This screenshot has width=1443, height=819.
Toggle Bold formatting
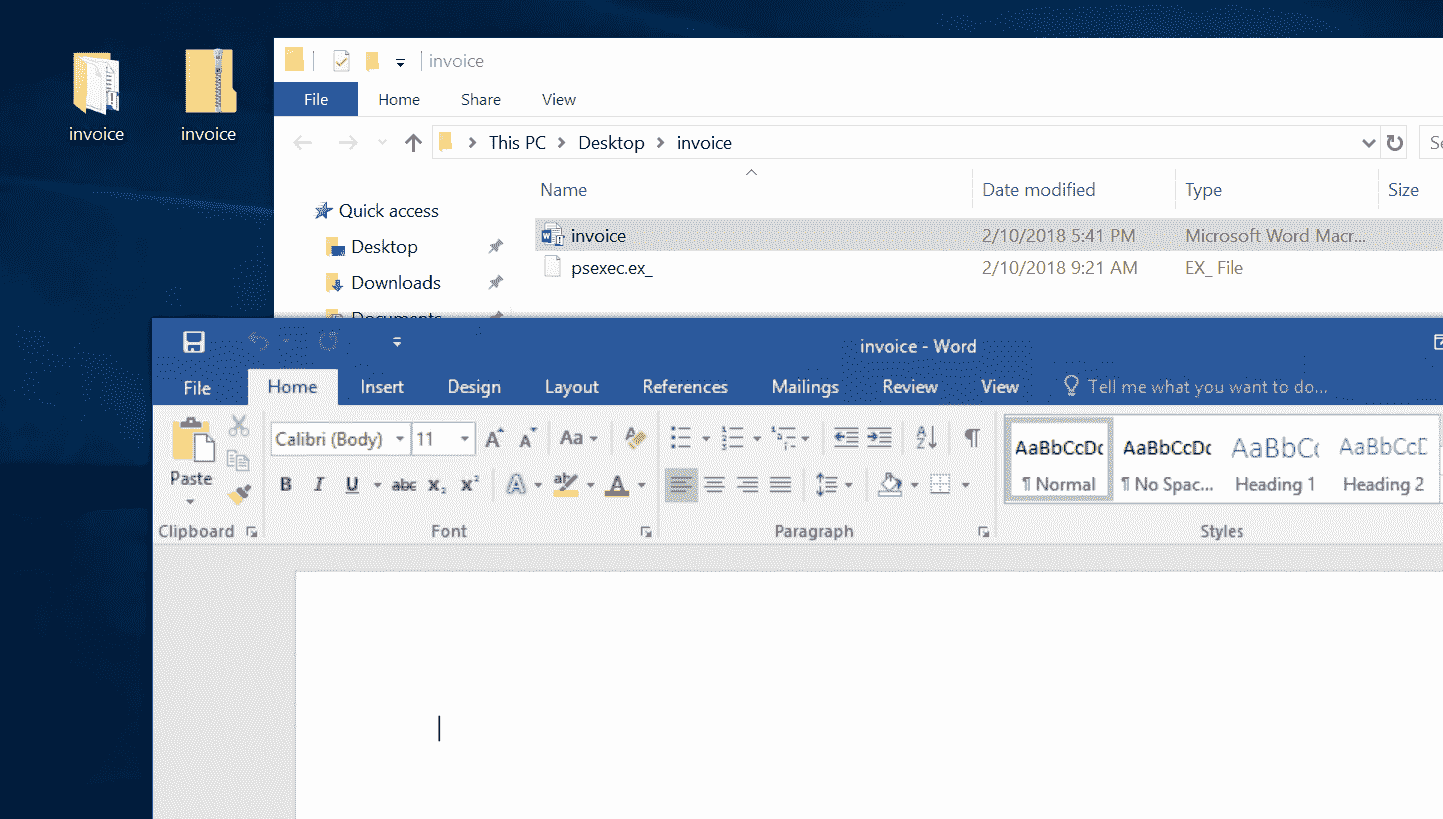click(286, 485)
